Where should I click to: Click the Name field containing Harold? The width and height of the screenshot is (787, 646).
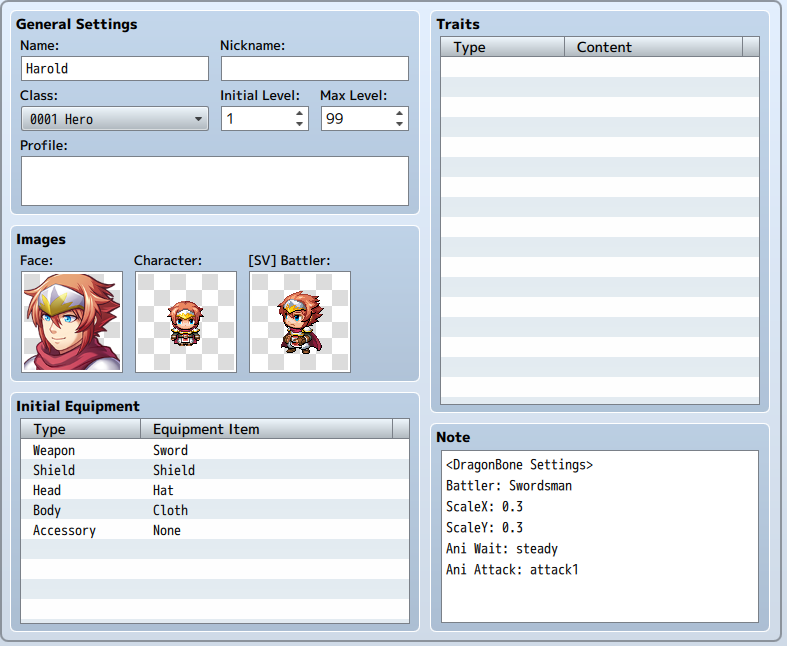coord(115,68)
